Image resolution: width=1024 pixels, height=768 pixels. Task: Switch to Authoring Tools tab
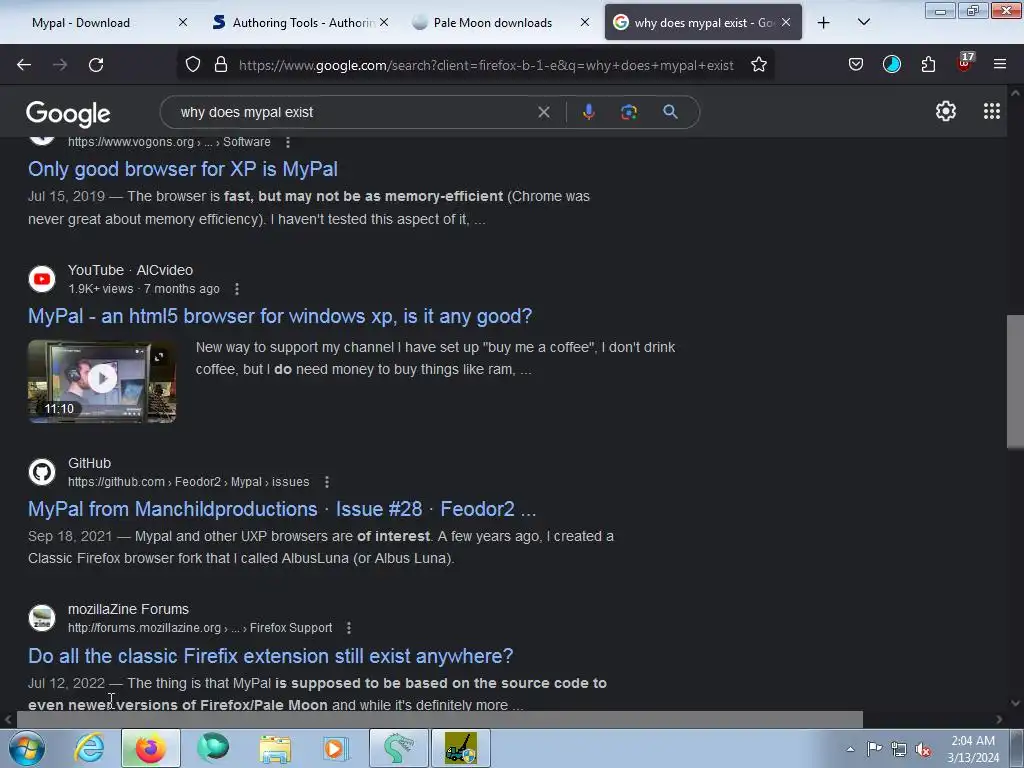click(300, 23)
